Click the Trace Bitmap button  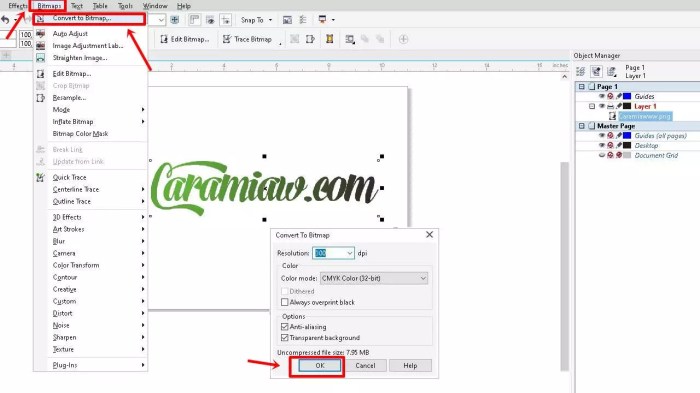click(247, 39)
